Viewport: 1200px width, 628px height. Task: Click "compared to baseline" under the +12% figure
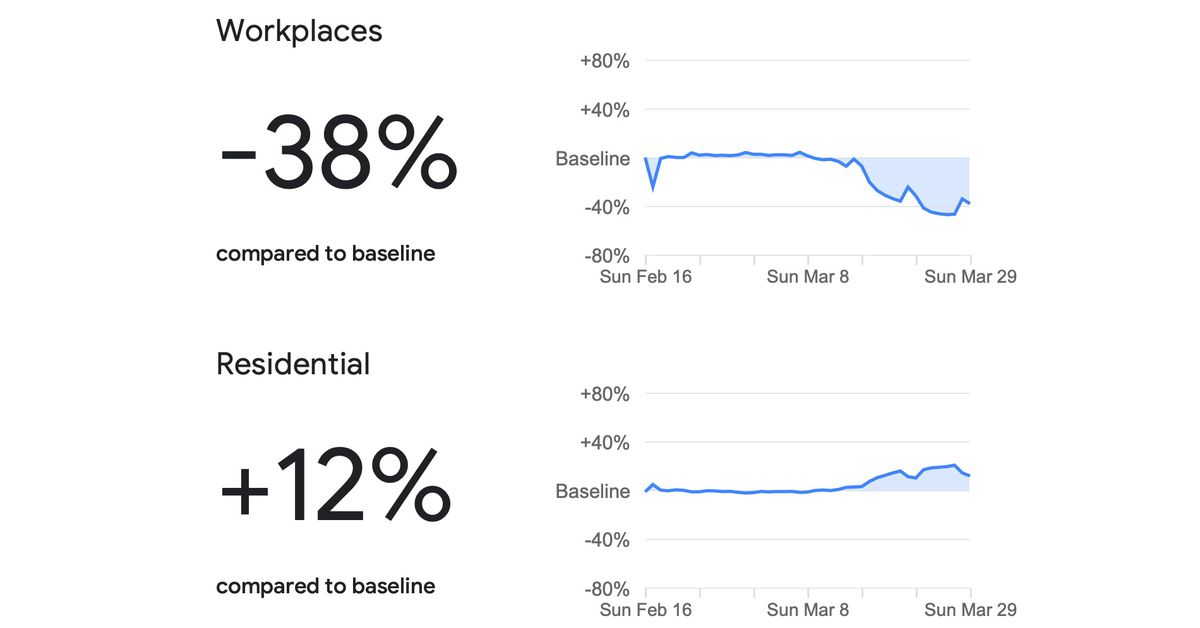[x=325, y=586]
